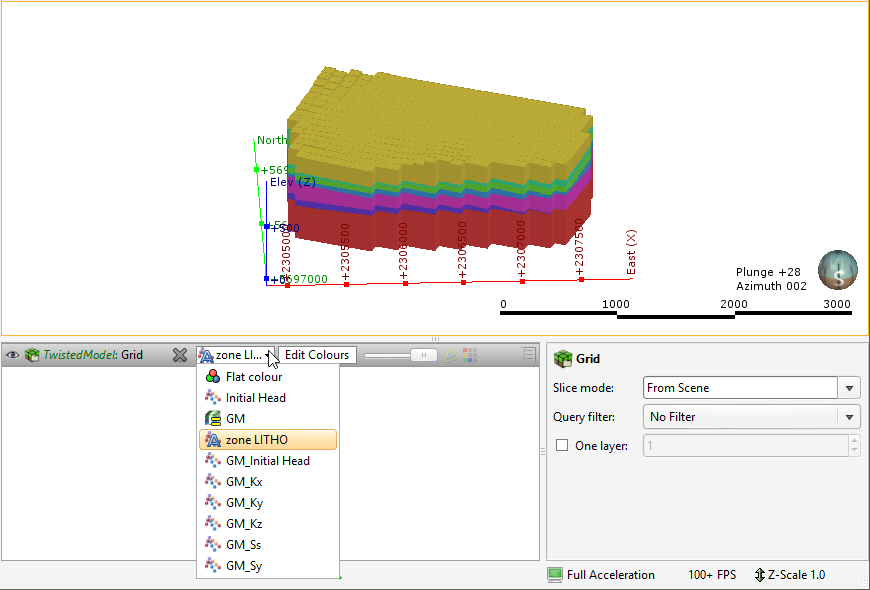Screen dimensions: 870x590
Task: Click the Grid panel header cube icon
Action: [563, 359]
